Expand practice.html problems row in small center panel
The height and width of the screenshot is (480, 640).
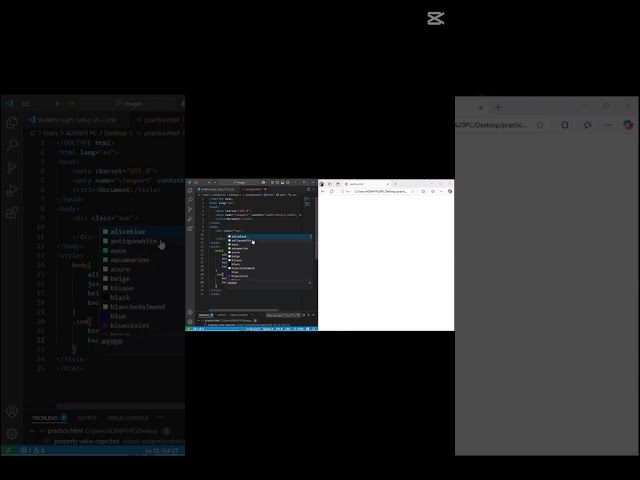point(198,320)
